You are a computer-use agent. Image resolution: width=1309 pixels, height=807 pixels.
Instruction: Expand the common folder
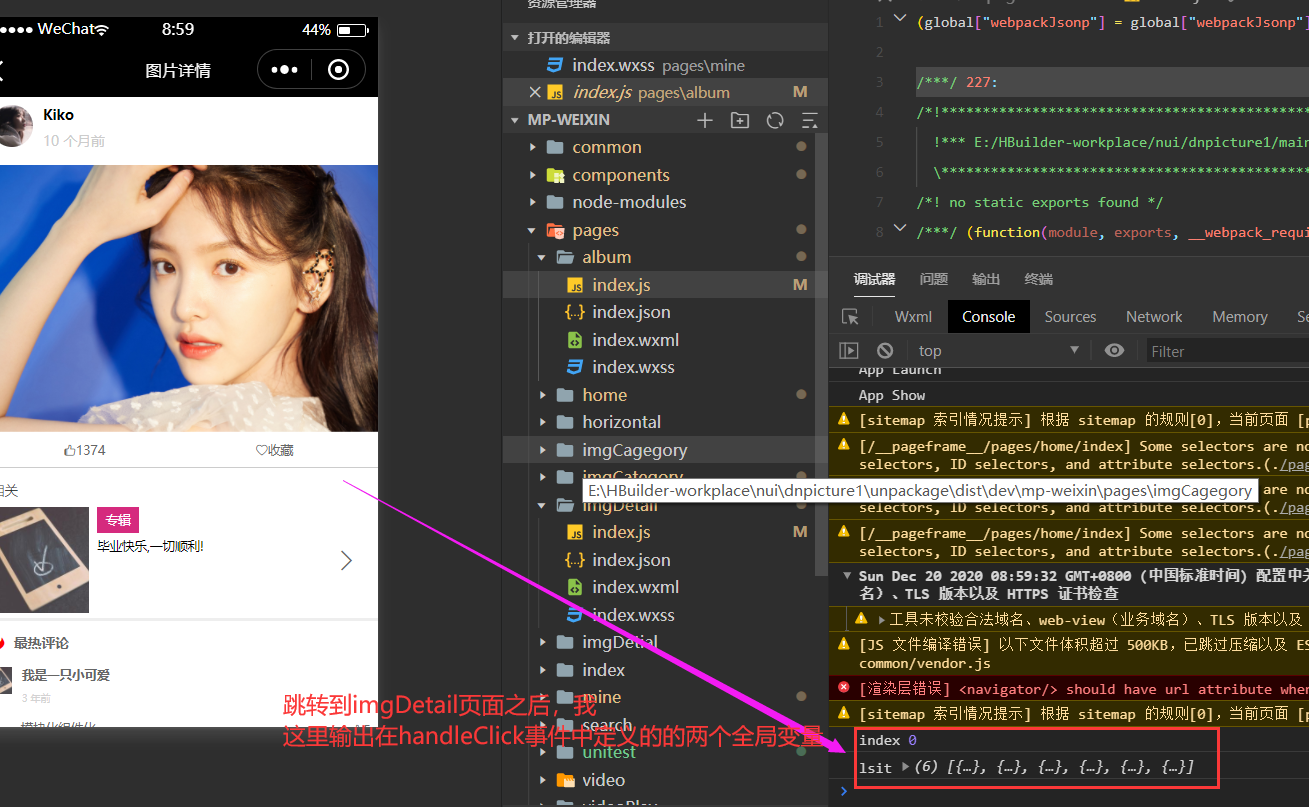point(533,147)
